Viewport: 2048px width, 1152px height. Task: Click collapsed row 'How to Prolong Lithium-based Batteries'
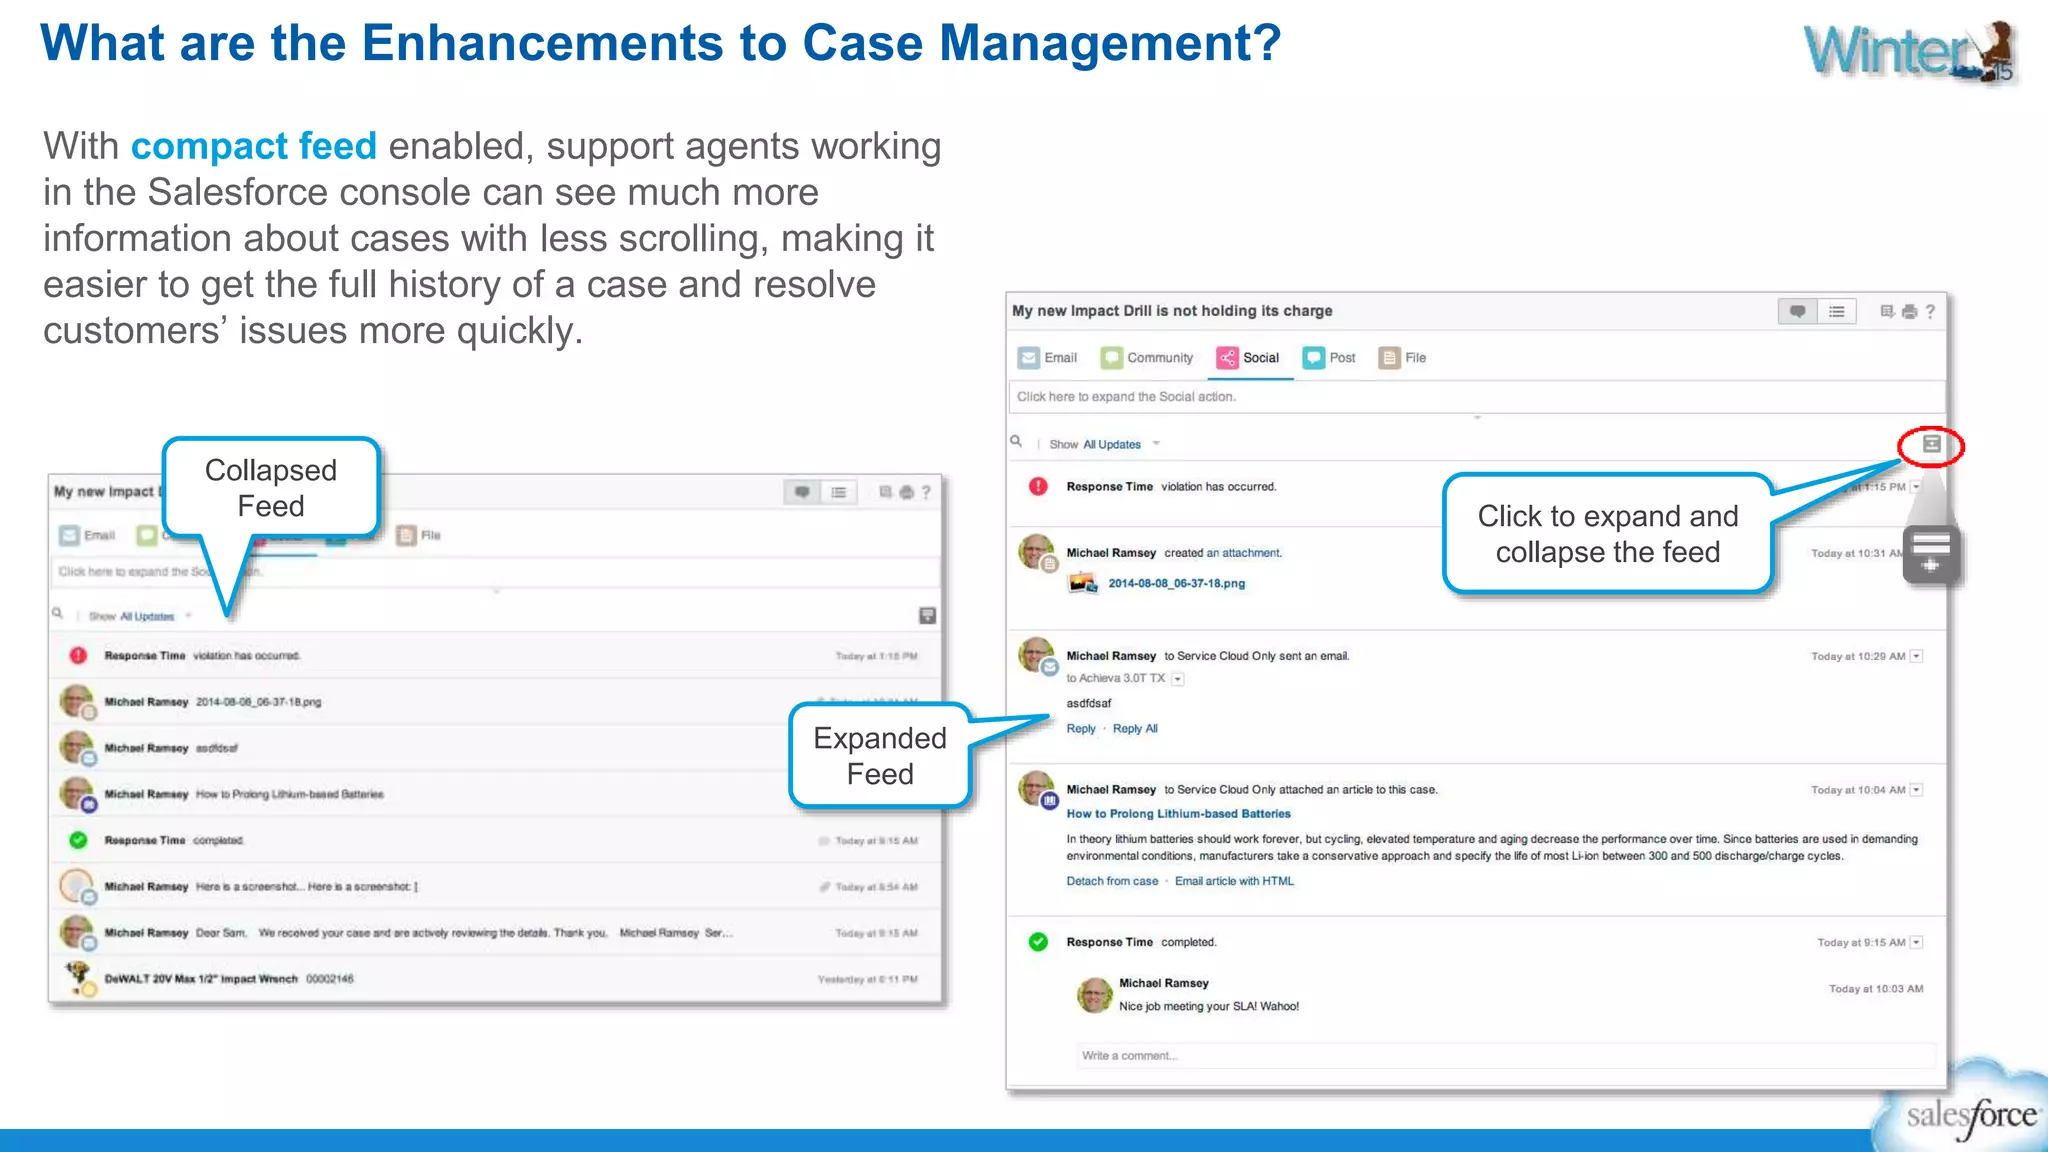495,794
